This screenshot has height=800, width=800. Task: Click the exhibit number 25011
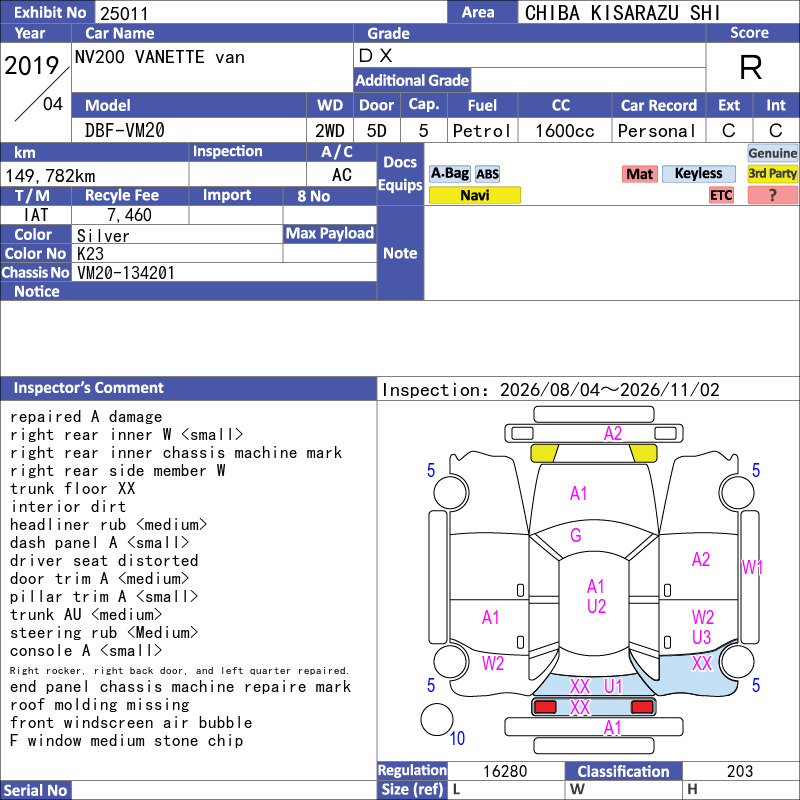[x=124, y=13]
